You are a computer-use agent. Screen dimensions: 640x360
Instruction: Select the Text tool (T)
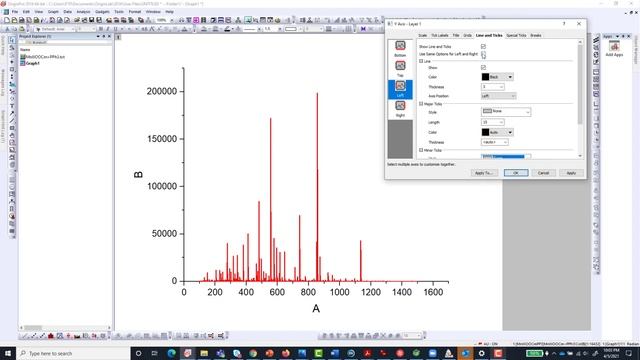point(12,106)
